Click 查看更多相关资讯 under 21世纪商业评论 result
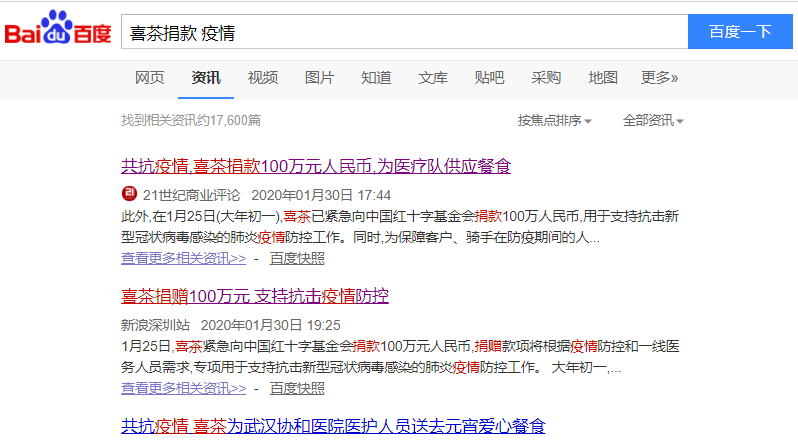 [184, 258]
